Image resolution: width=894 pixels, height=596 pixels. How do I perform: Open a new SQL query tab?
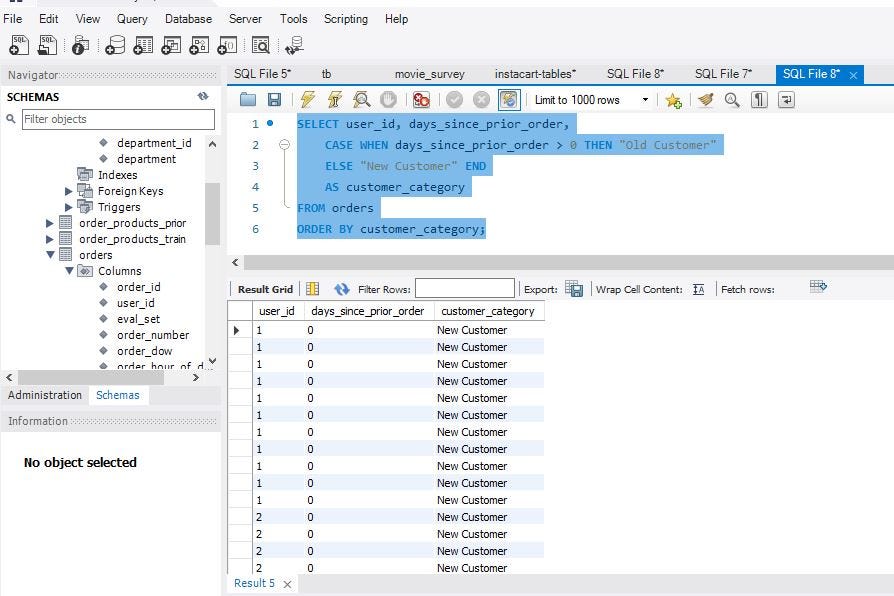point(19,44)
